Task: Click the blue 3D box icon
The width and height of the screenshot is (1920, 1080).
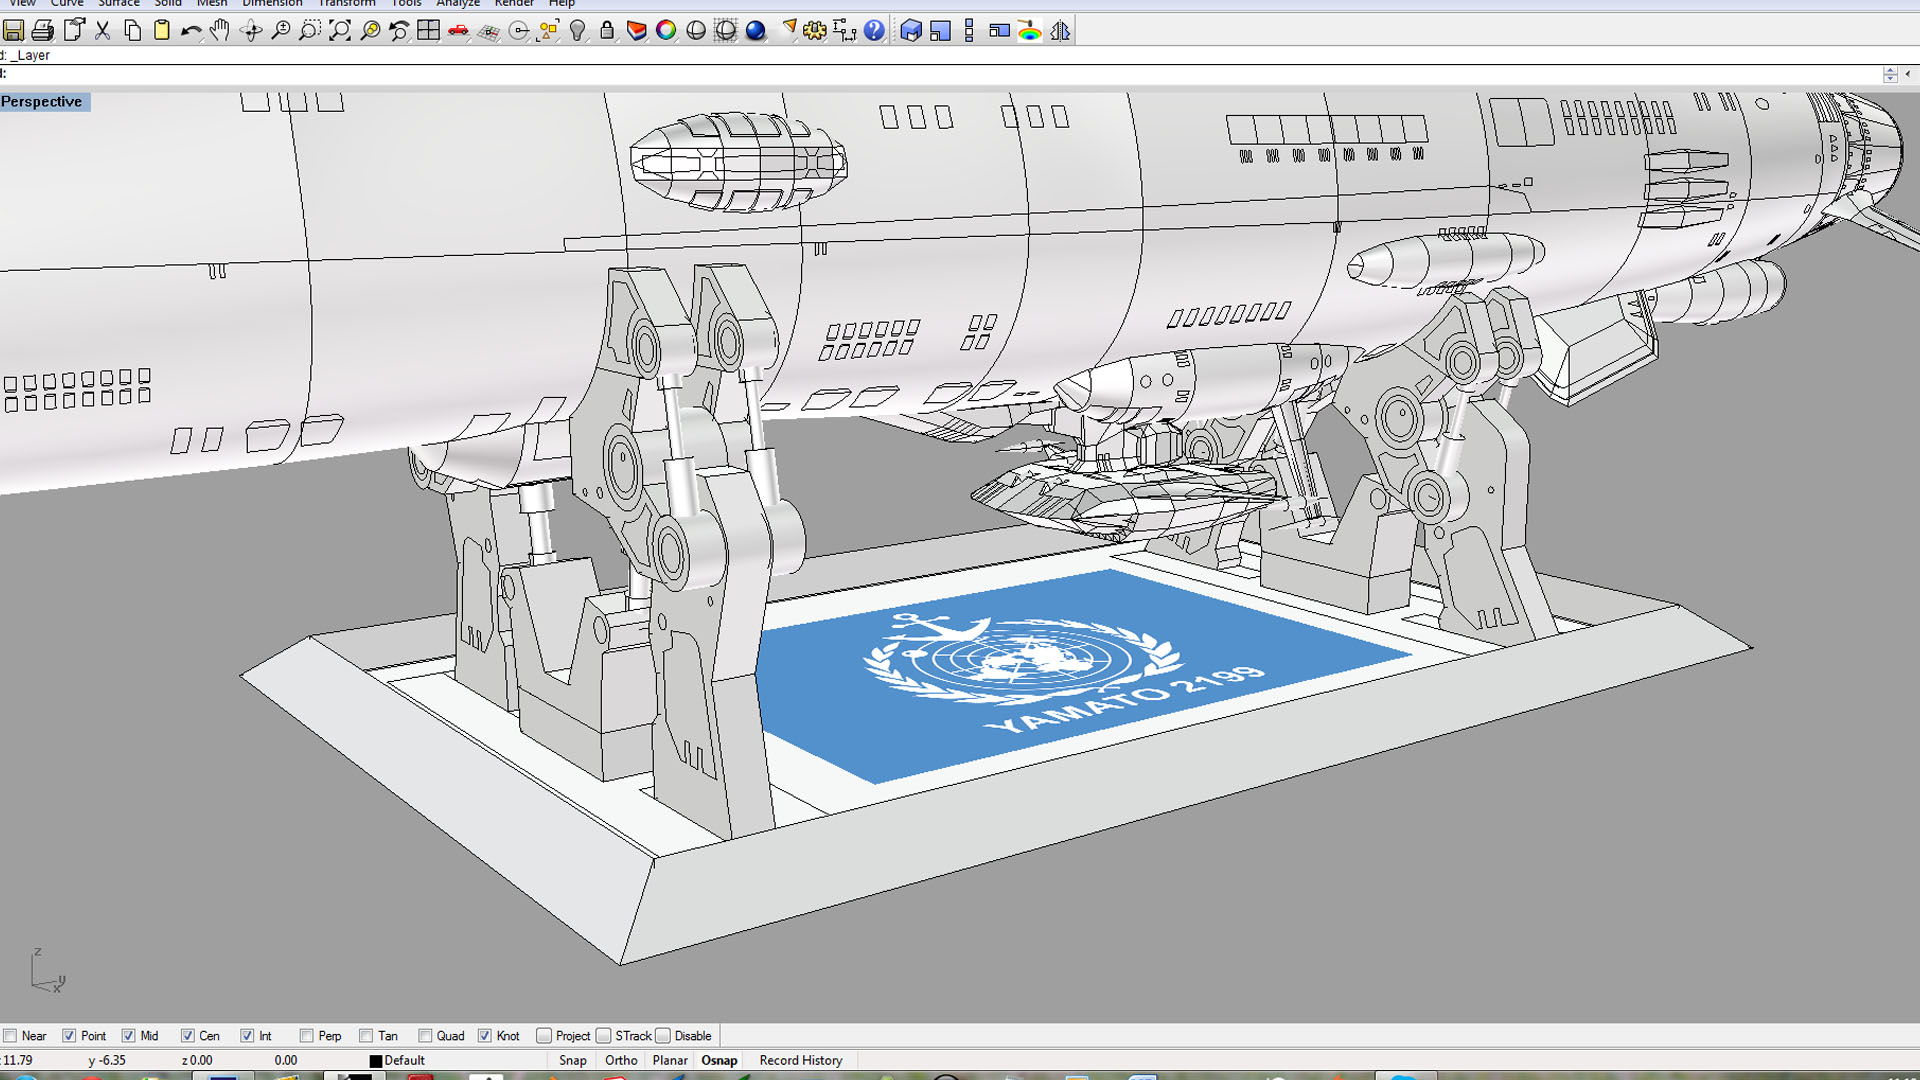Action: [x=911, y=31]
